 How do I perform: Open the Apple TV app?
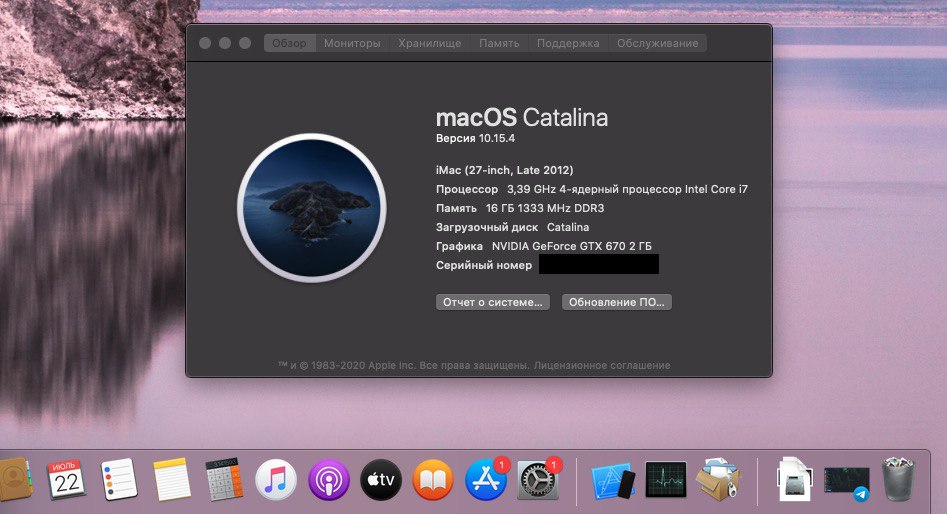(x=381, y=480)
